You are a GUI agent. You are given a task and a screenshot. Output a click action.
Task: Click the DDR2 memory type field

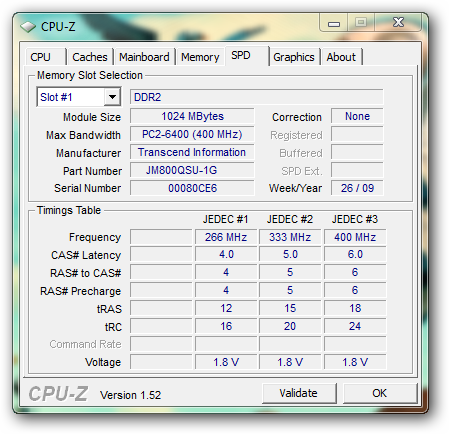pos(256,97)
